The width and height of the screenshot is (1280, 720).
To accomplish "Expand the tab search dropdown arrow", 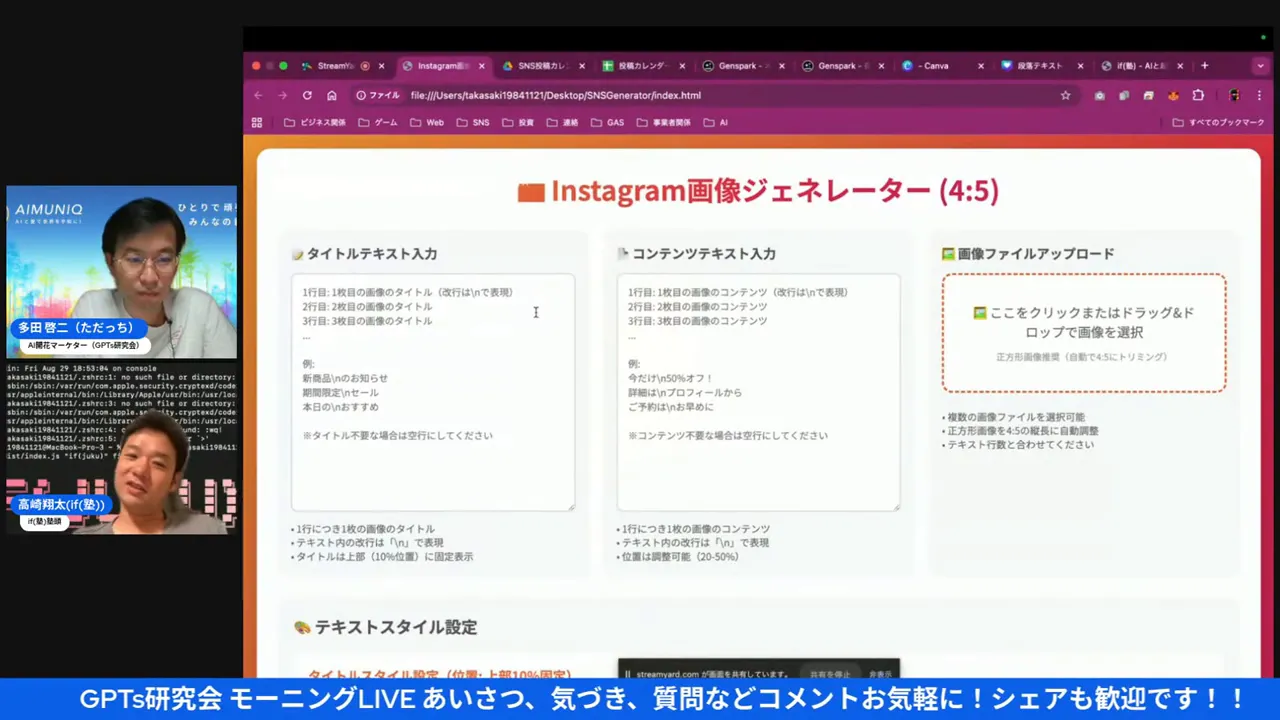I will pyautogui.click(x=1260, y=66).
